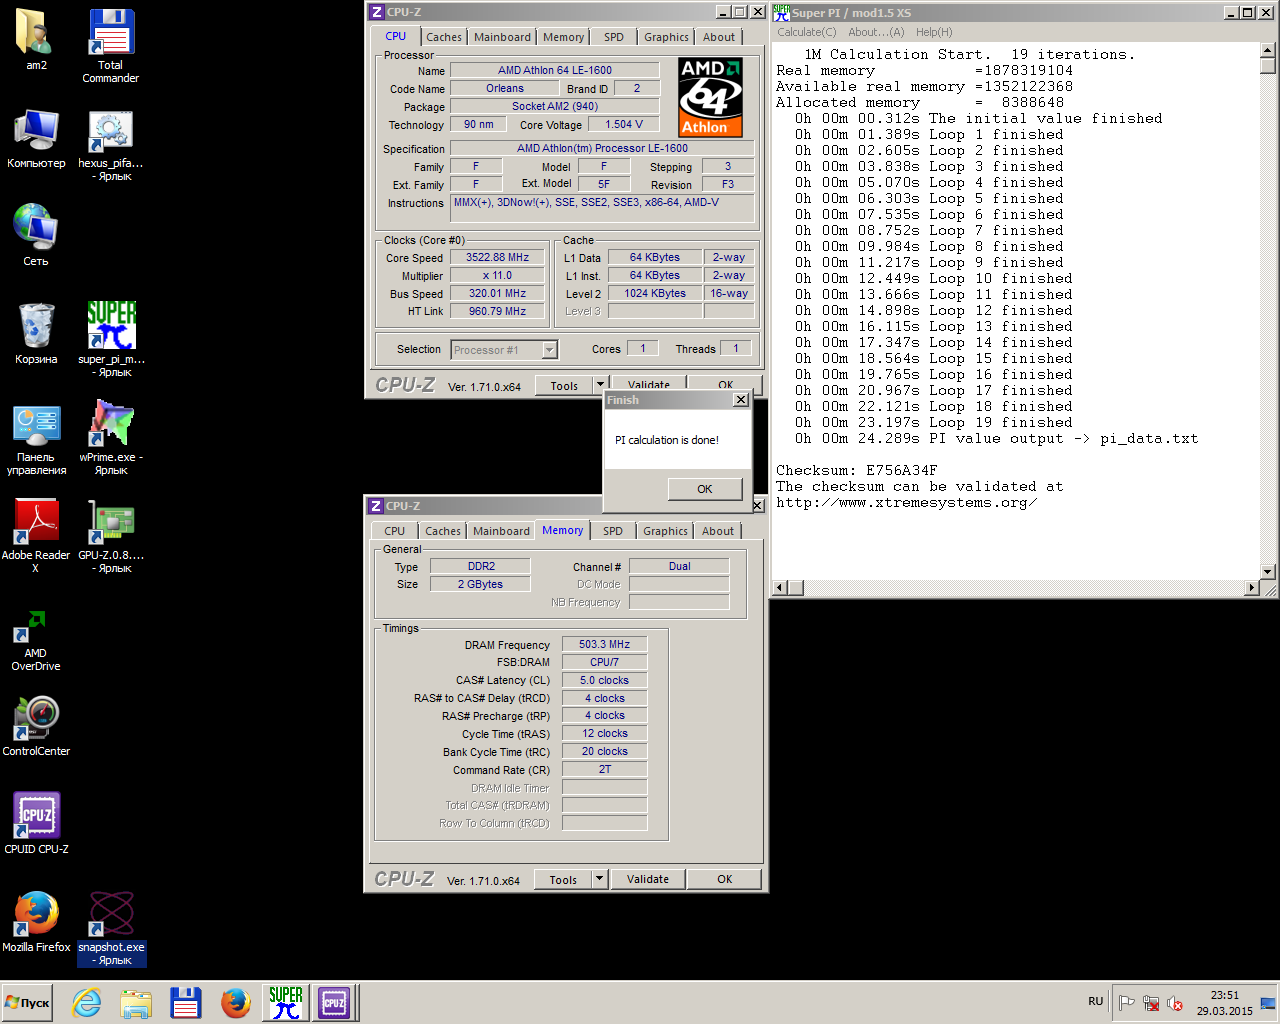
Task: Open the Сеть network icon
Action: pos(36,236)
